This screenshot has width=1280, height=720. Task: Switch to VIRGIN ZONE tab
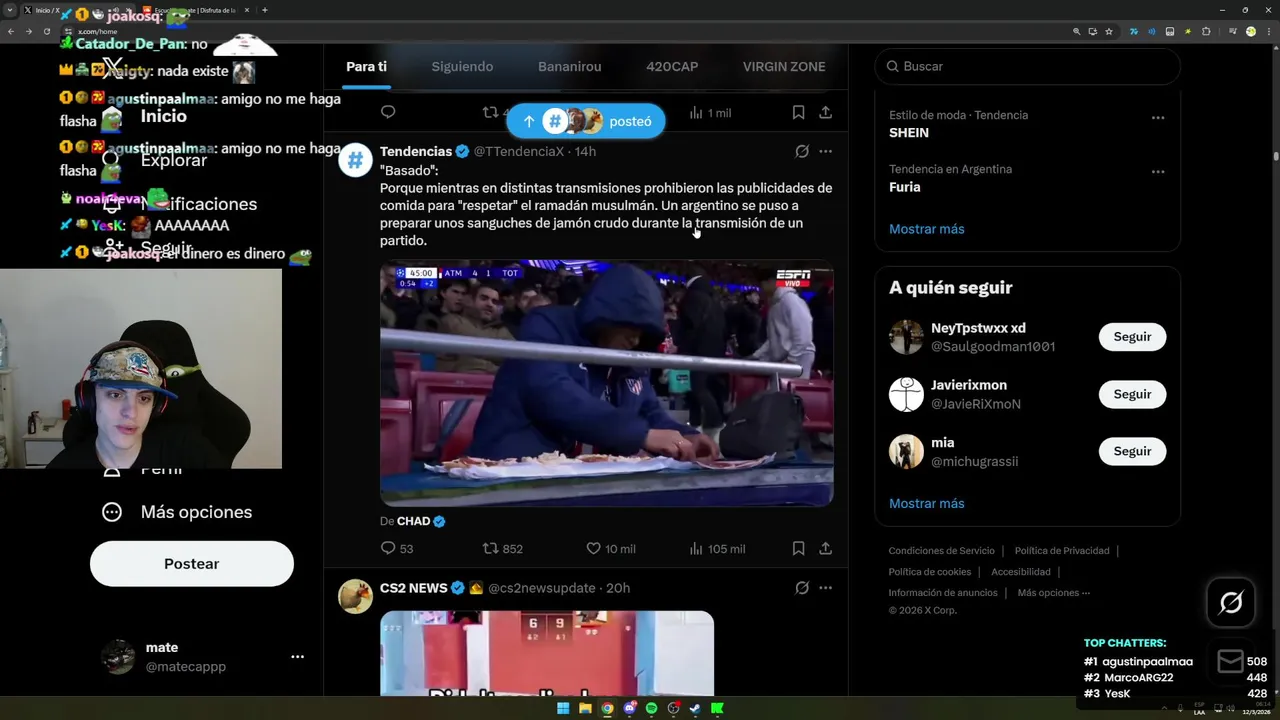coord(784,66)
